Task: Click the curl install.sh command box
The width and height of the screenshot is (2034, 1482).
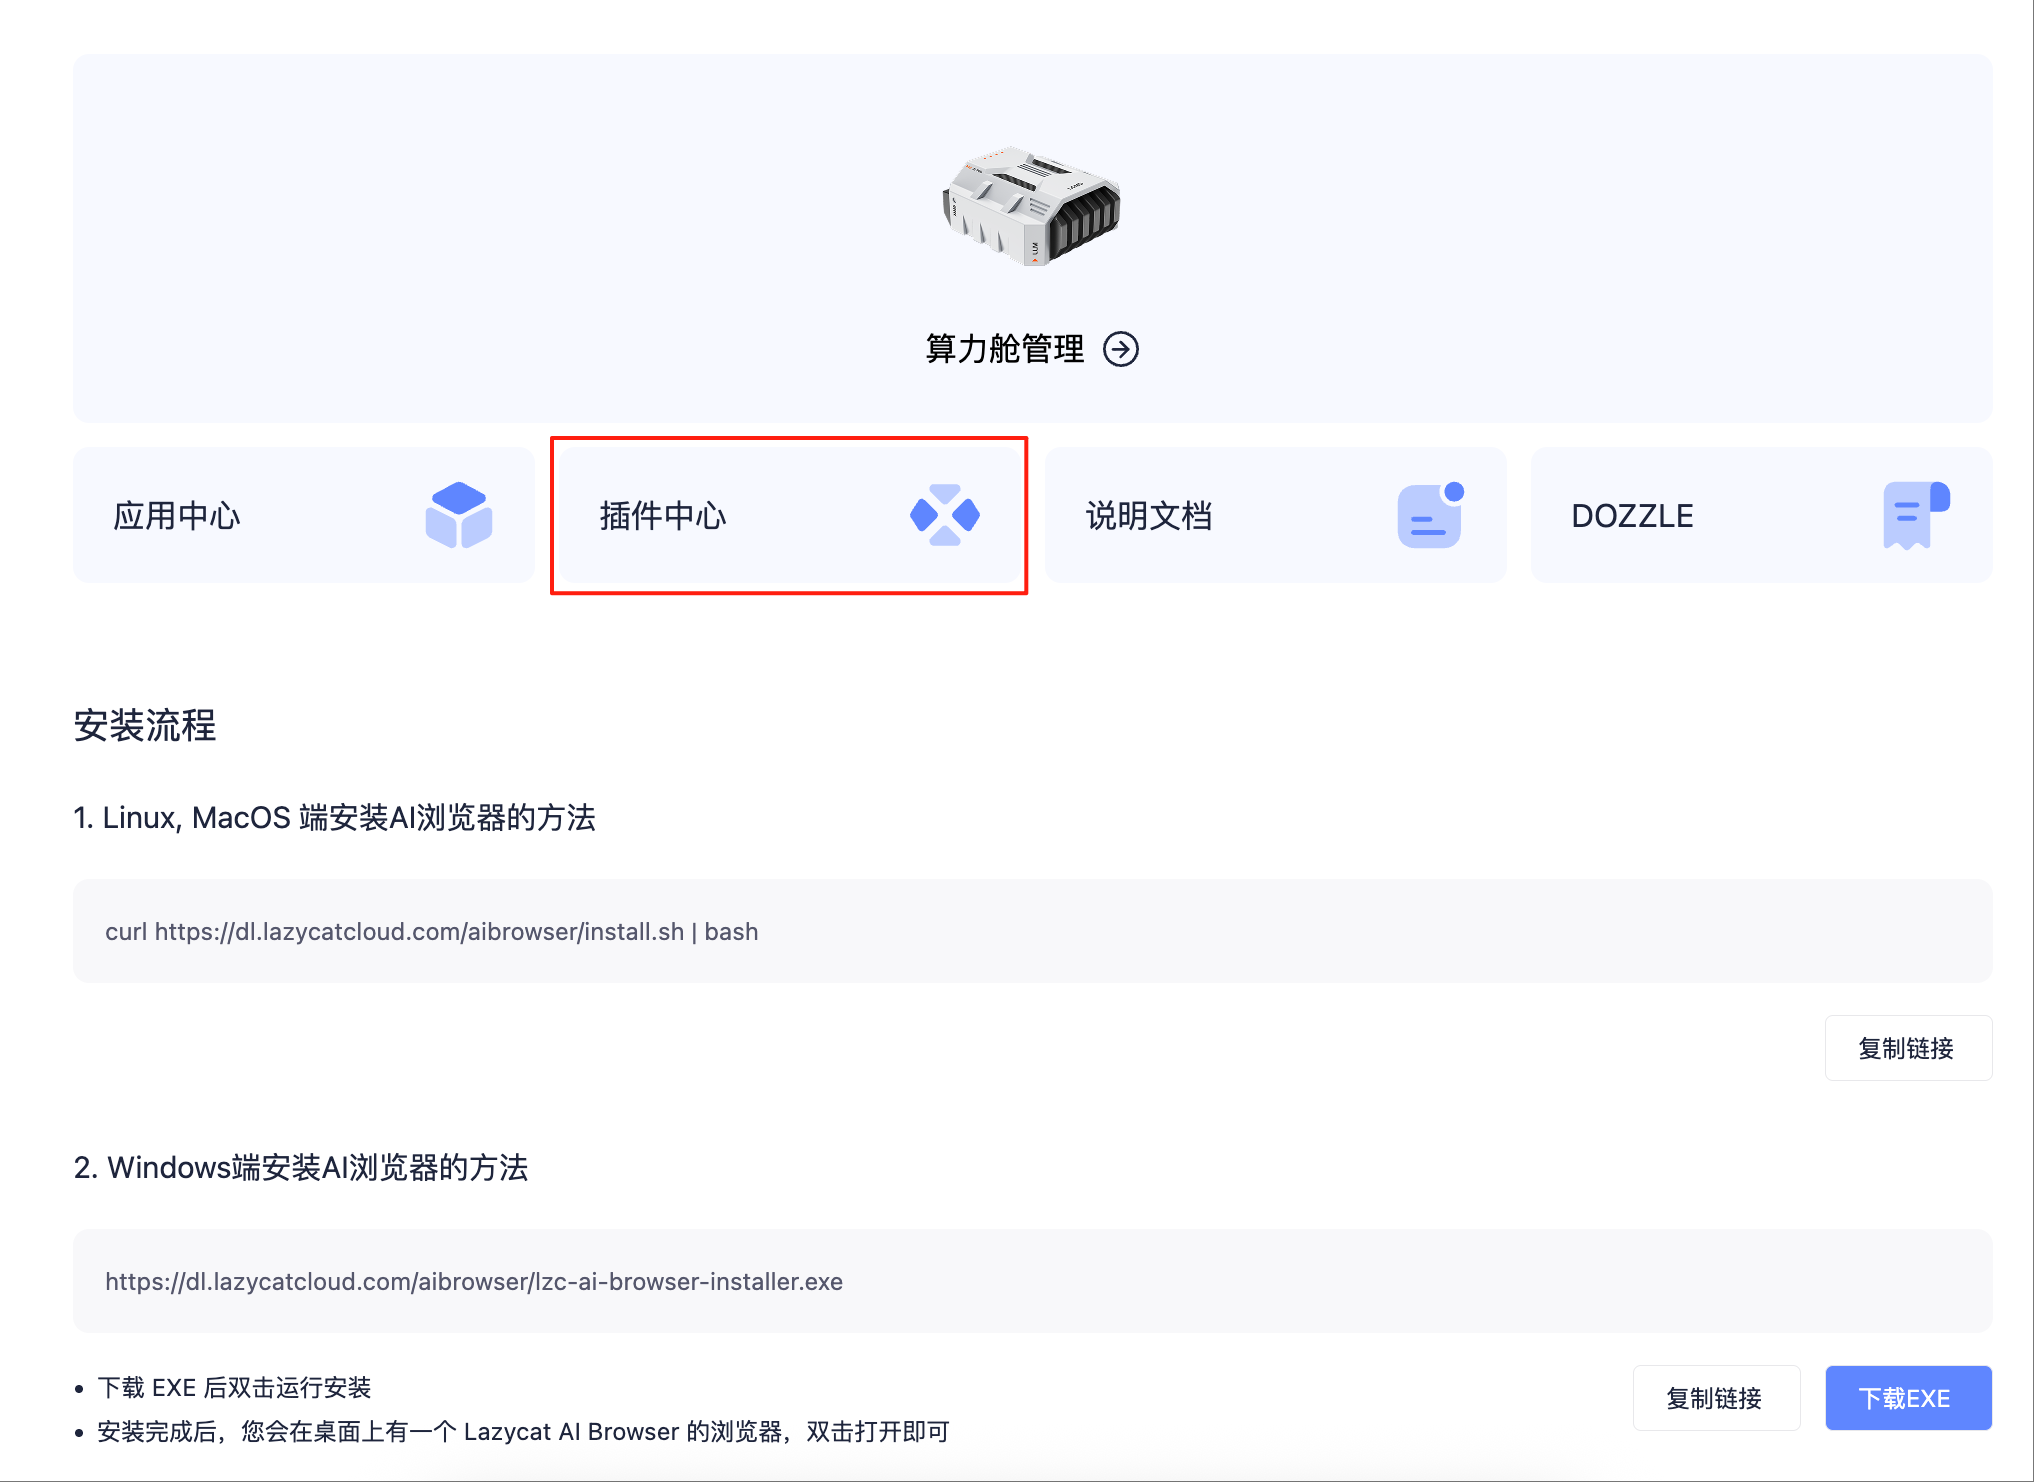Action: [x=1033, y=931]
